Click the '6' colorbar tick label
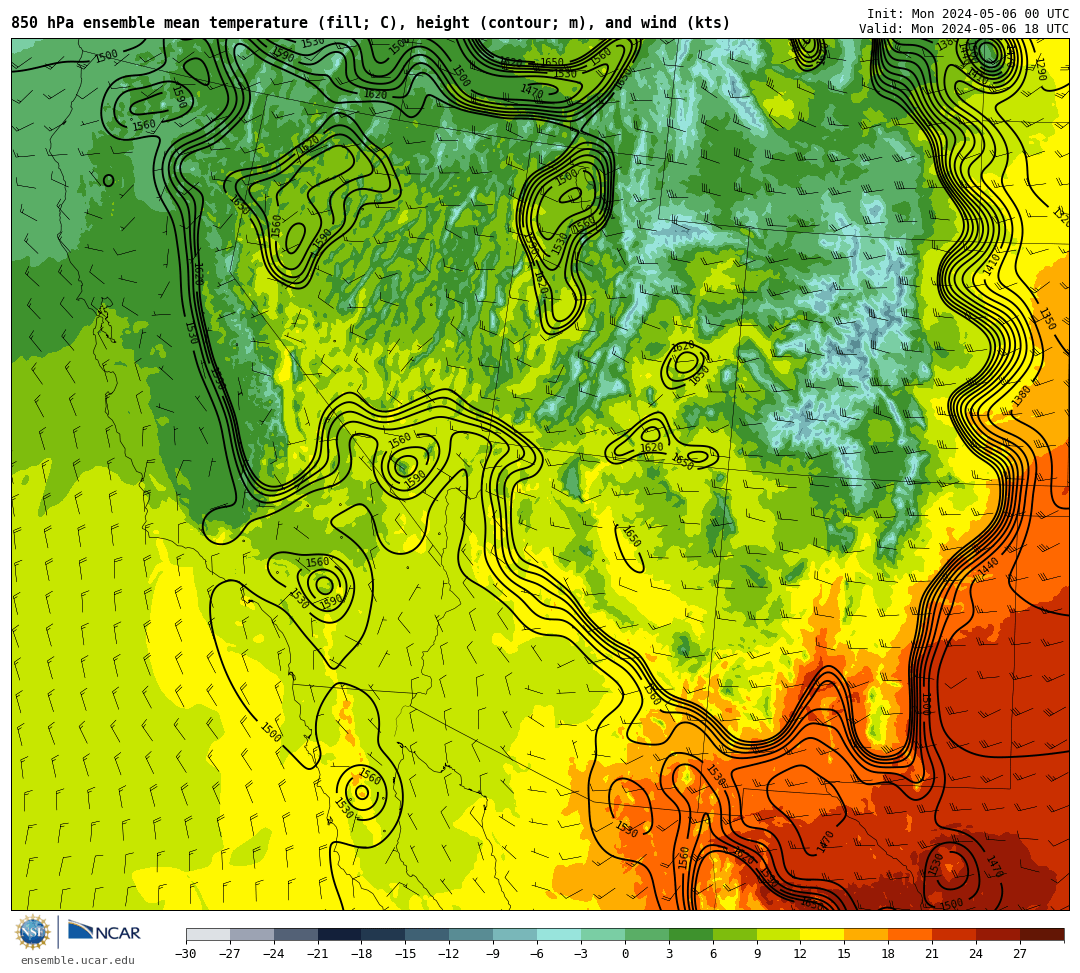This screenshot has height=973, width=1080. tap(713, 954)
